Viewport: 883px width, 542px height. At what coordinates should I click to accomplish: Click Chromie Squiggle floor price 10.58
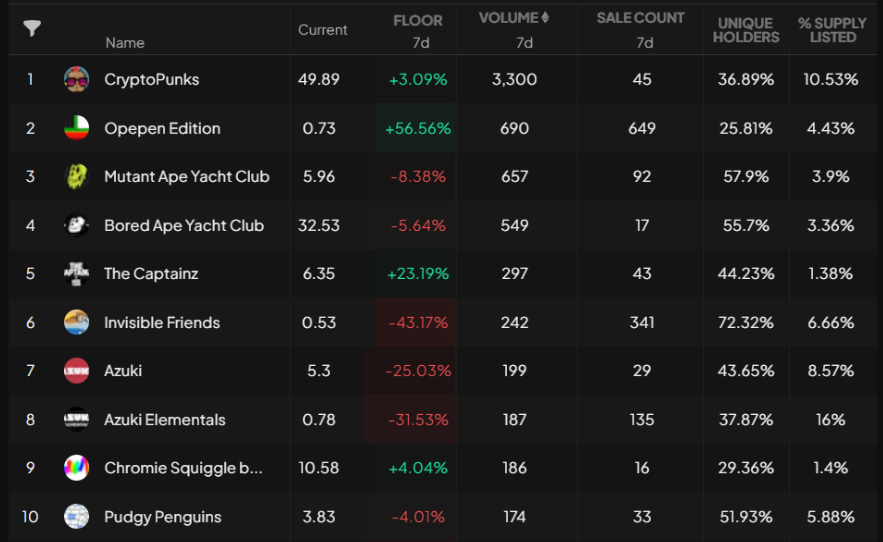[x=319, y=468]
